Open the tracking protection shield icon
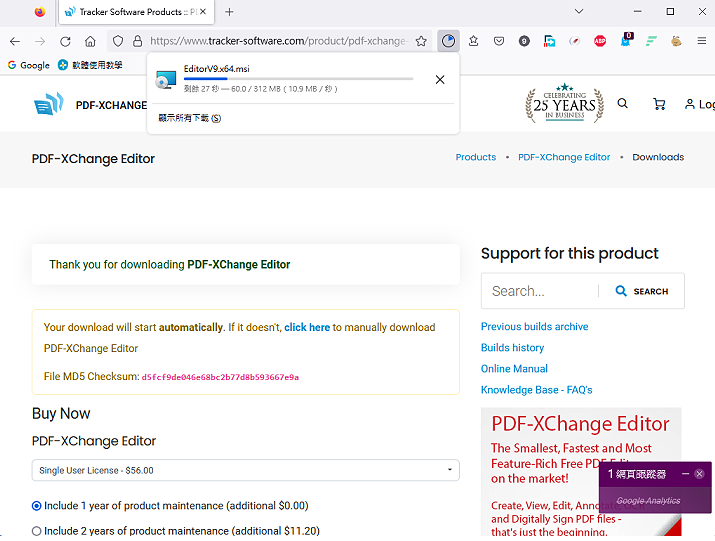715x541 pixels. coord(118,42)
